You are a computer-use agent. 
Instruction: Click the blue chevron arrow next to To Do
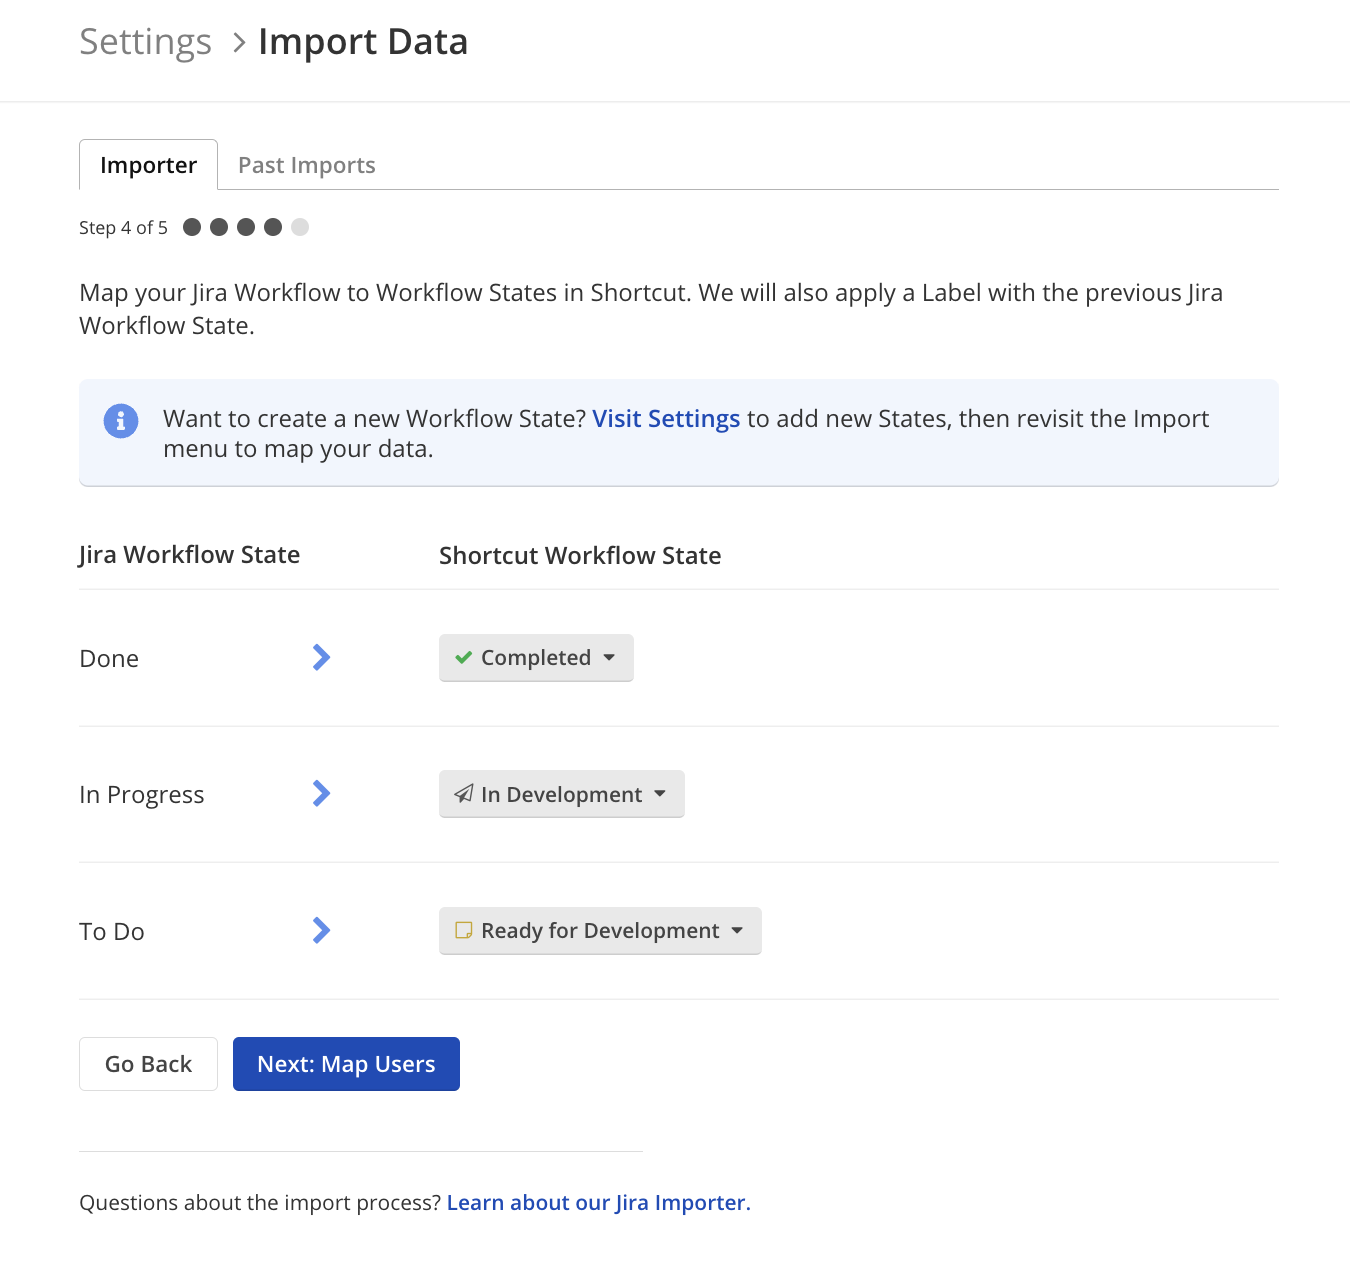pyautogui.click(x=321, y=930)
